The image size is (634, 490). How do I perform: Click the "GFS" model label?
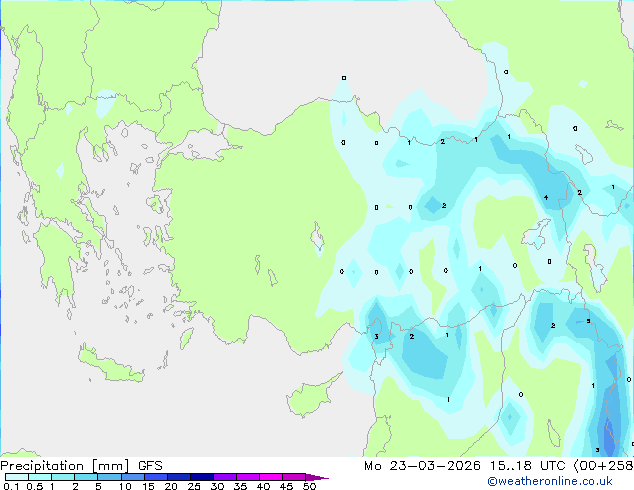pyautogui.click(x=150, y=466)
